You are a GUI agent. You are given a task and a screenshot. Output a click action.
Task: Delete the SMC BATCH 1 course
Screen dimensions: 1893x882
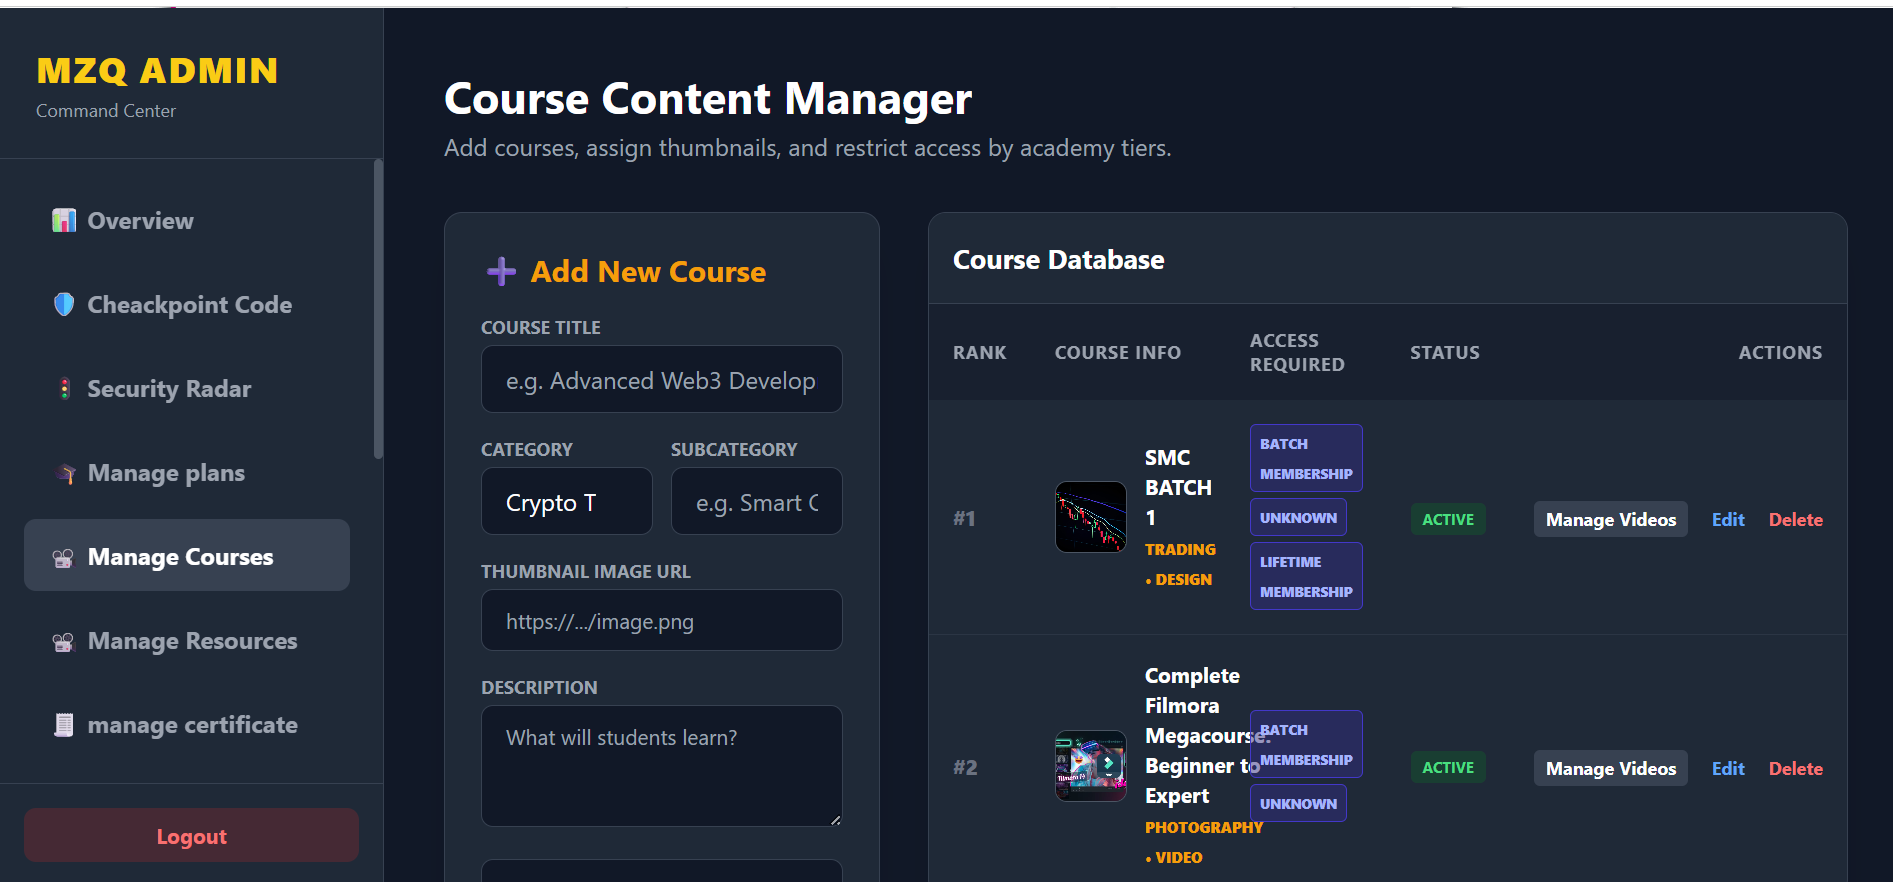click(x=1795, y=520)
